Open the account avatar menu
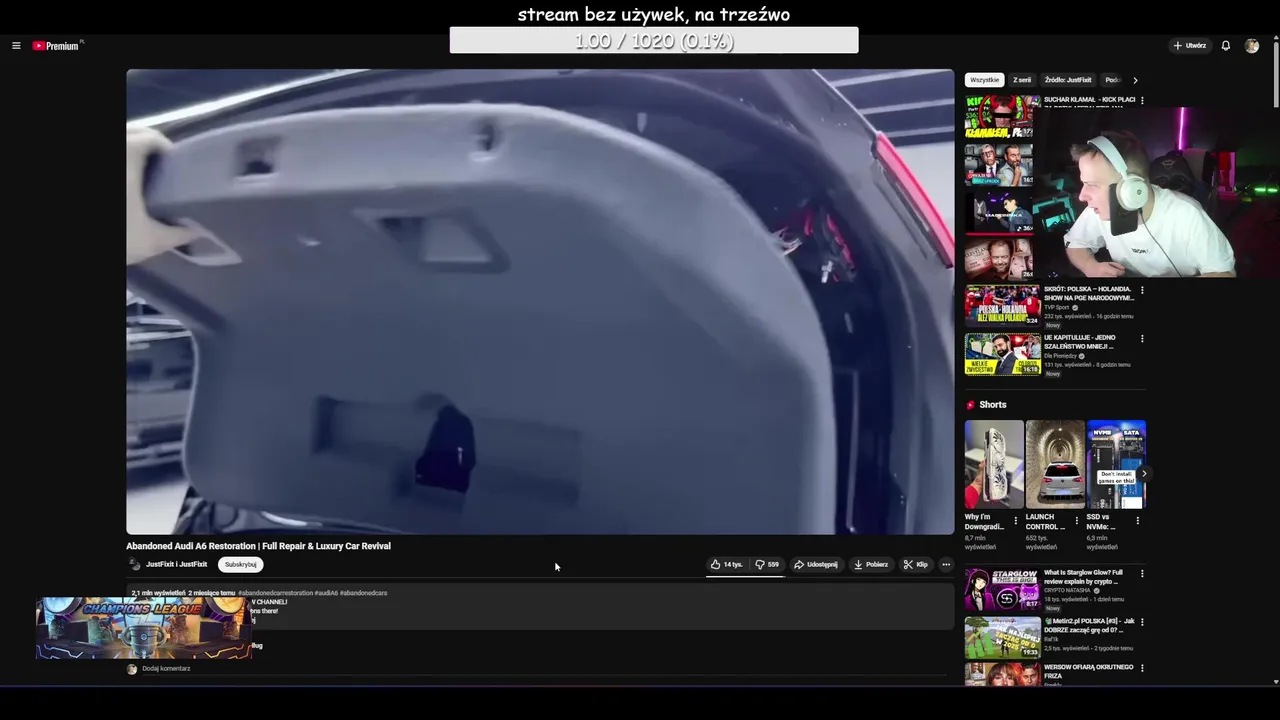 click(1252, 46)
